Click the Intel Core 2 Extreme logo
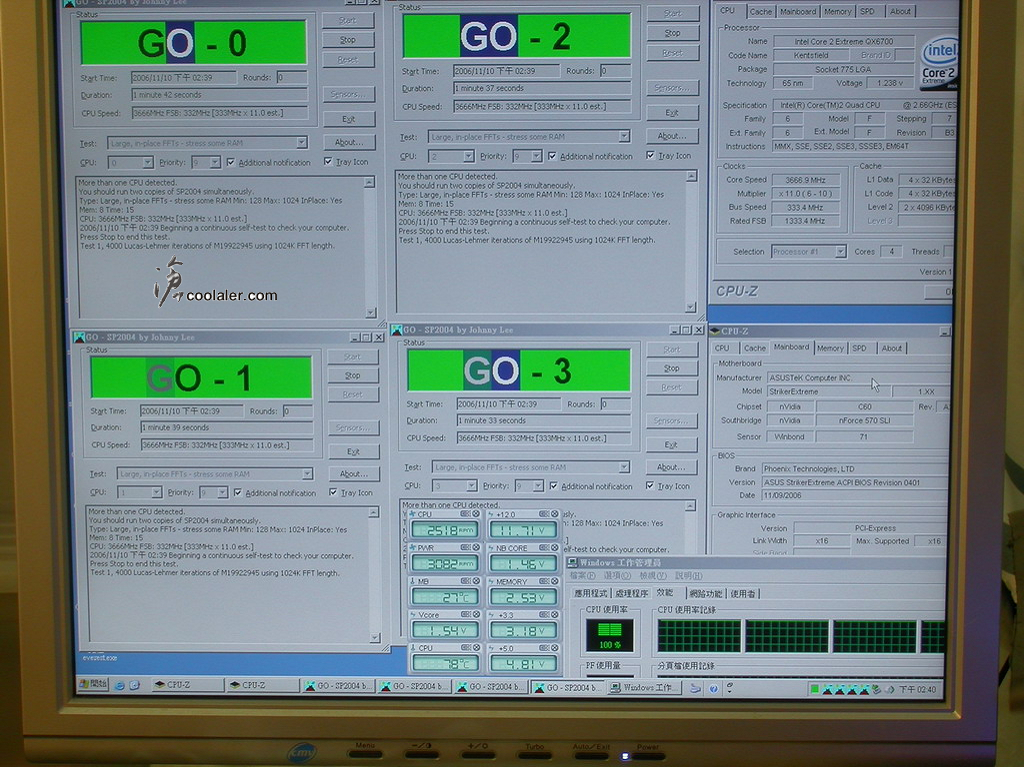 click(x=939, y=63)
